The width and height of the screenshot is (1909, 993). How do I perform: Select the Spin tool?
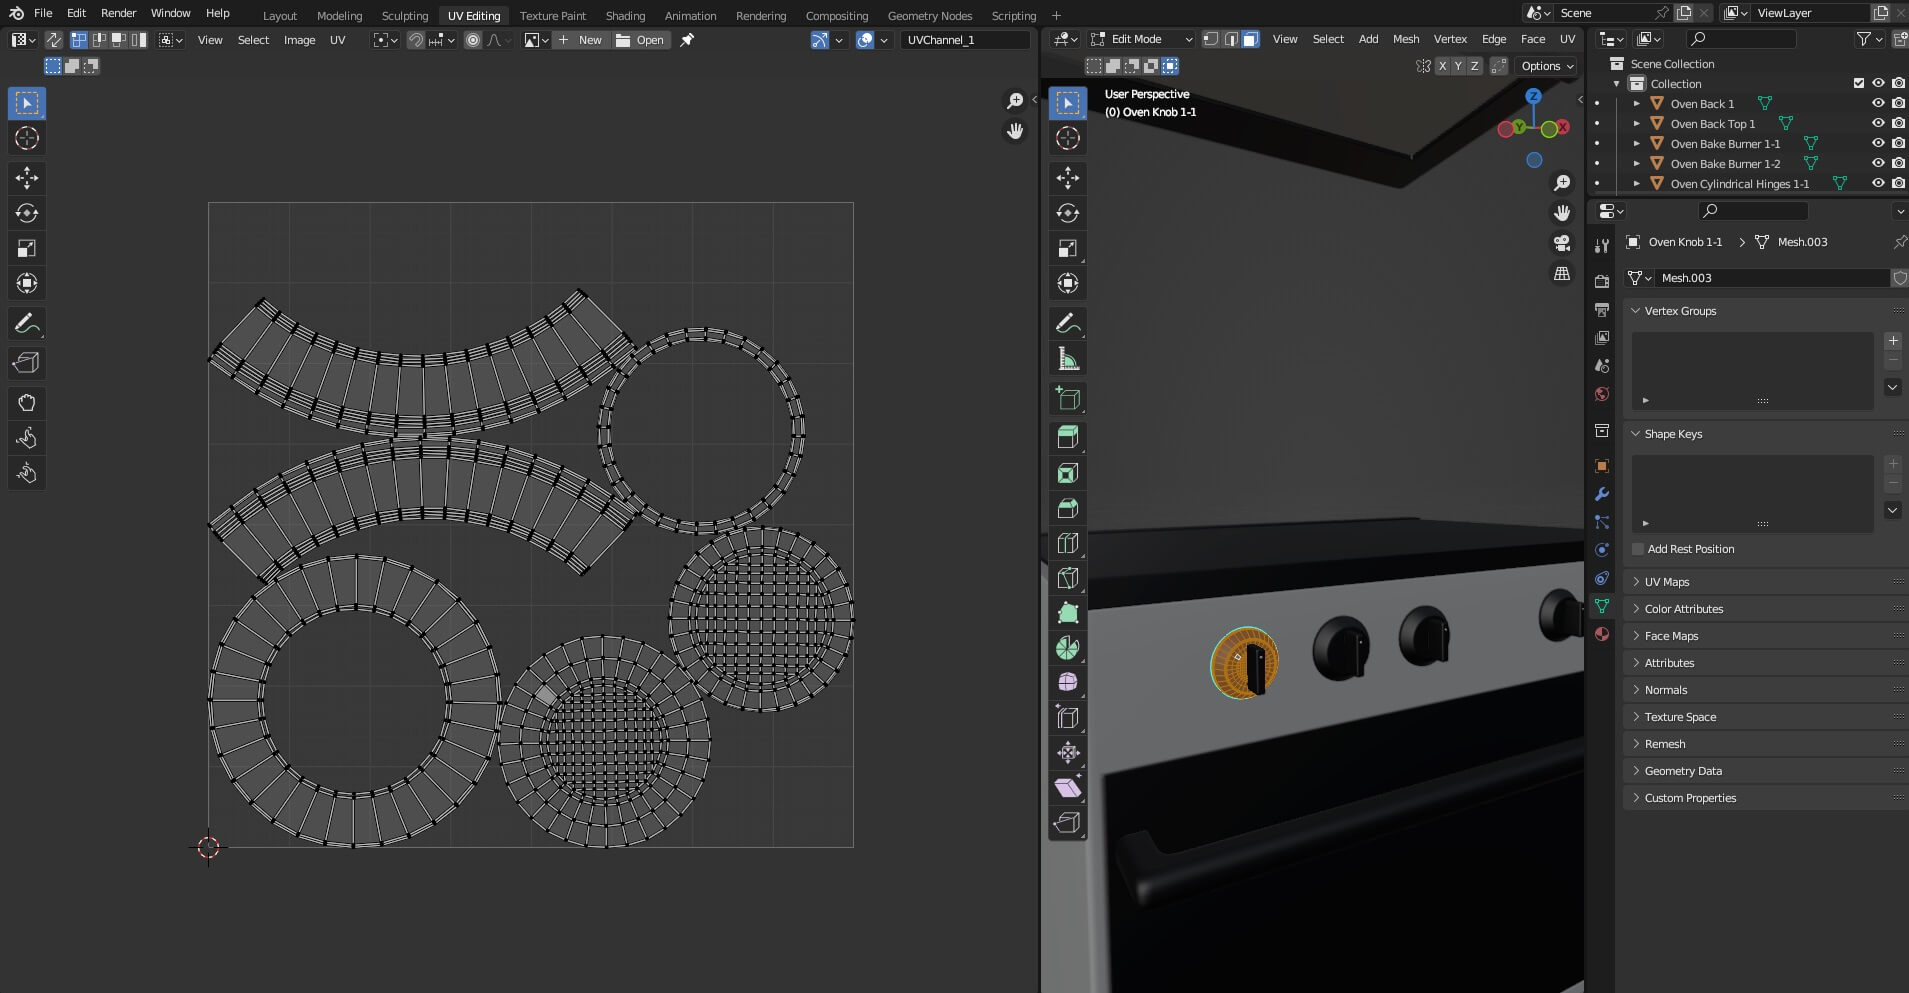click(x=1068, y=648)
